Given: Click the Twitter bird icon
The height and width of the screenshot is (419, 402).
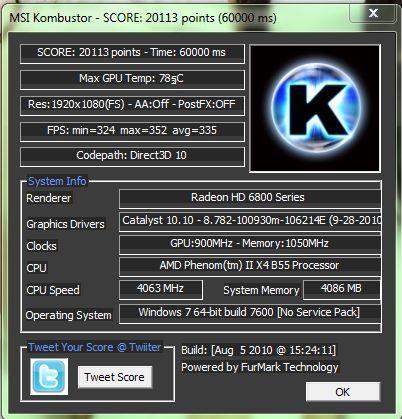Looking at the screenshot, I should pos(49,376).
